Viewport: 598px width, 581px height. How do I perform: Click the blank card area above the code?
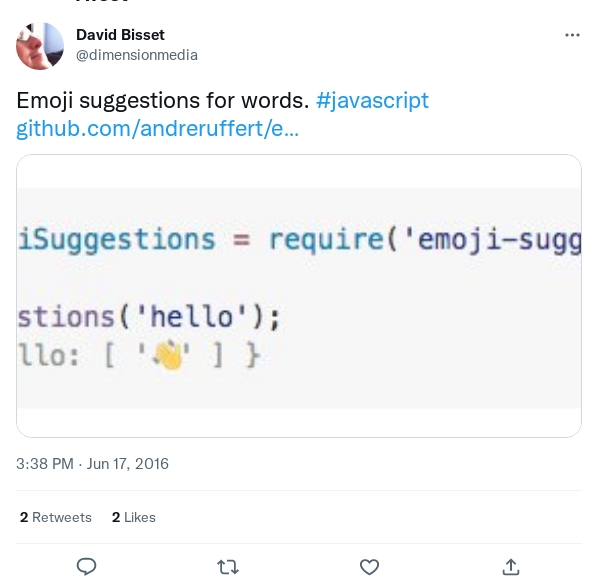pos(299,171)
